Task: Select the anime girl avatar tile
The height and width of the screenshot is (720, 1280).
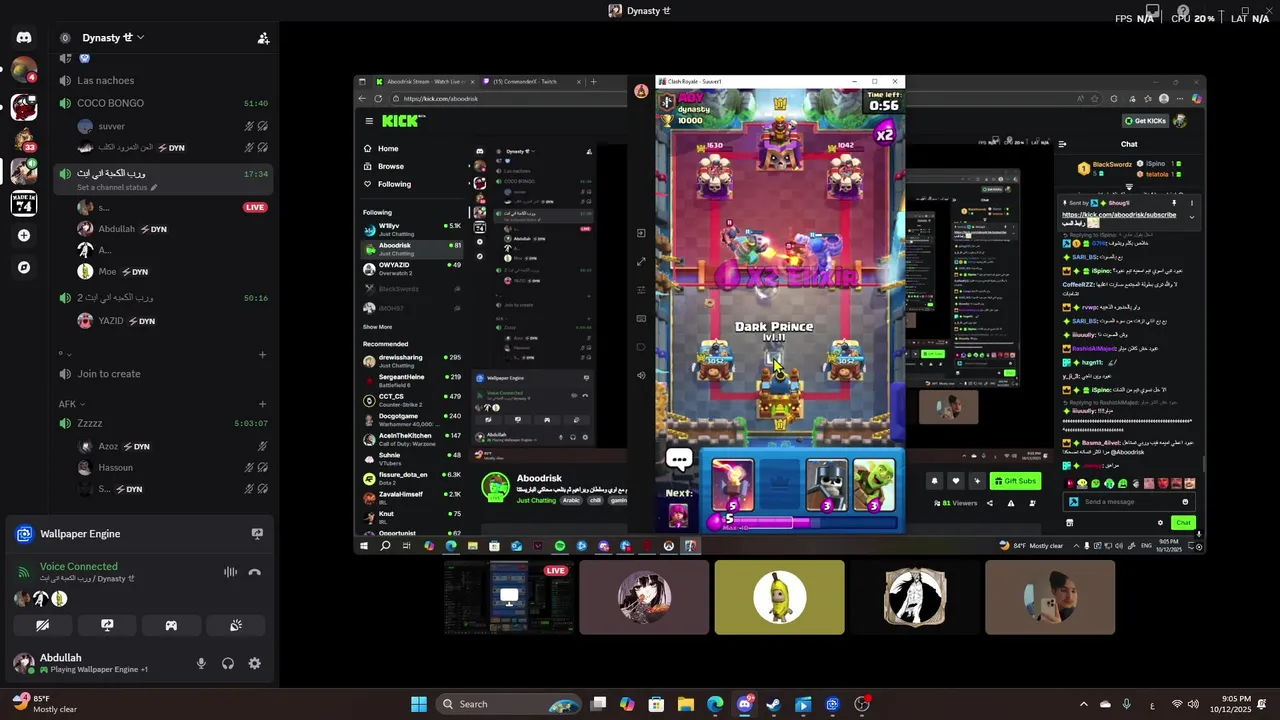Action: [x=644, y=598]
